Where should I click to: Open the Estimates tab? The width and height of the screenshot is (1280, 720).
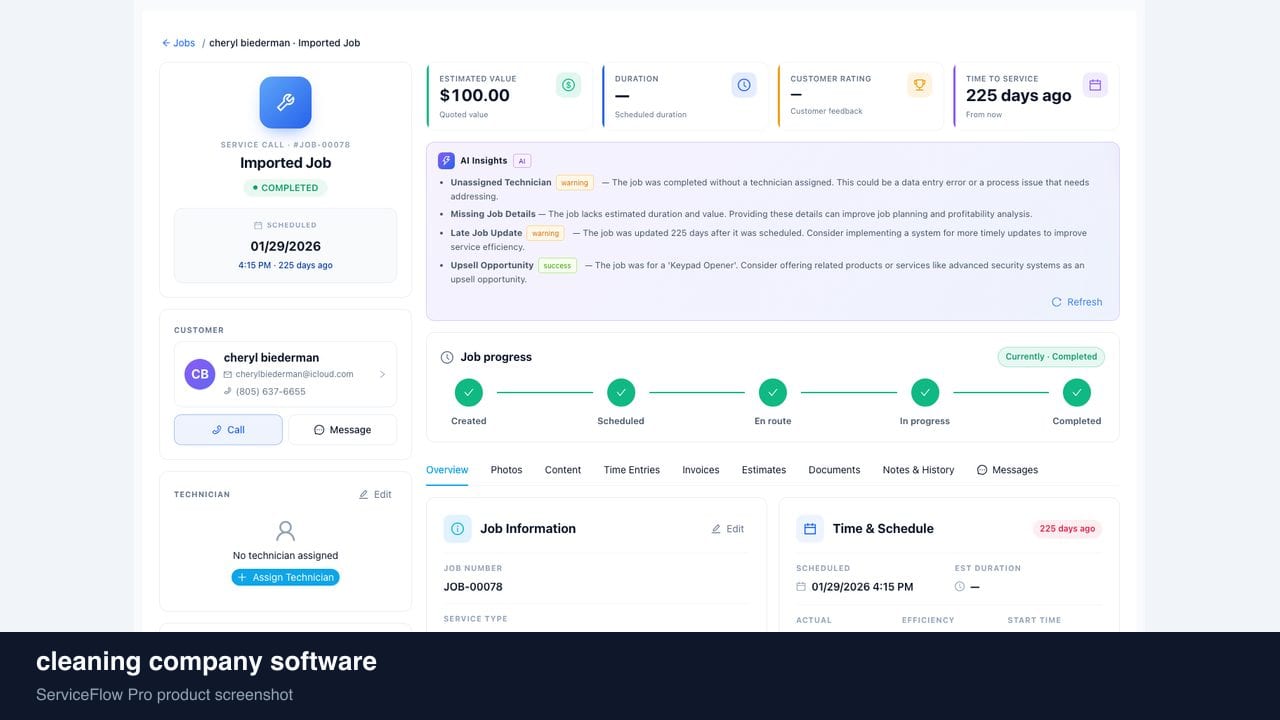coord(764,470)
